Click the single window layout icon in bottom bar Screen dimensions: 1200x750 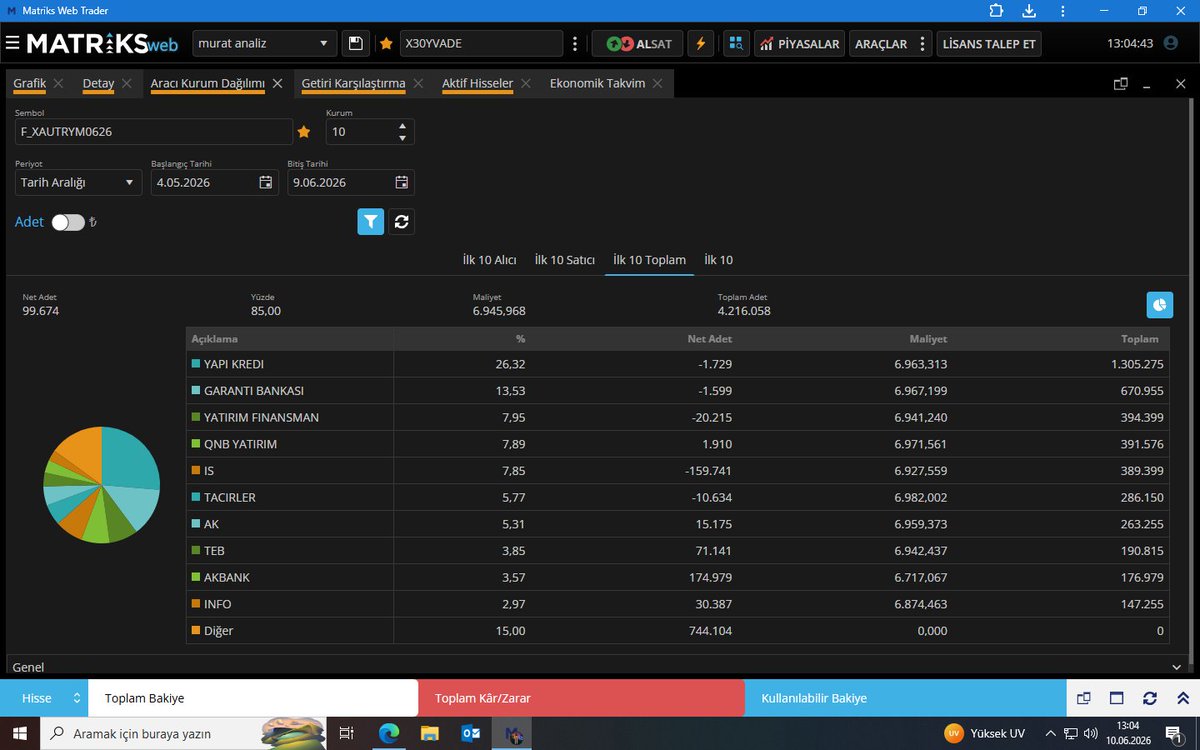pos(1117,698)
